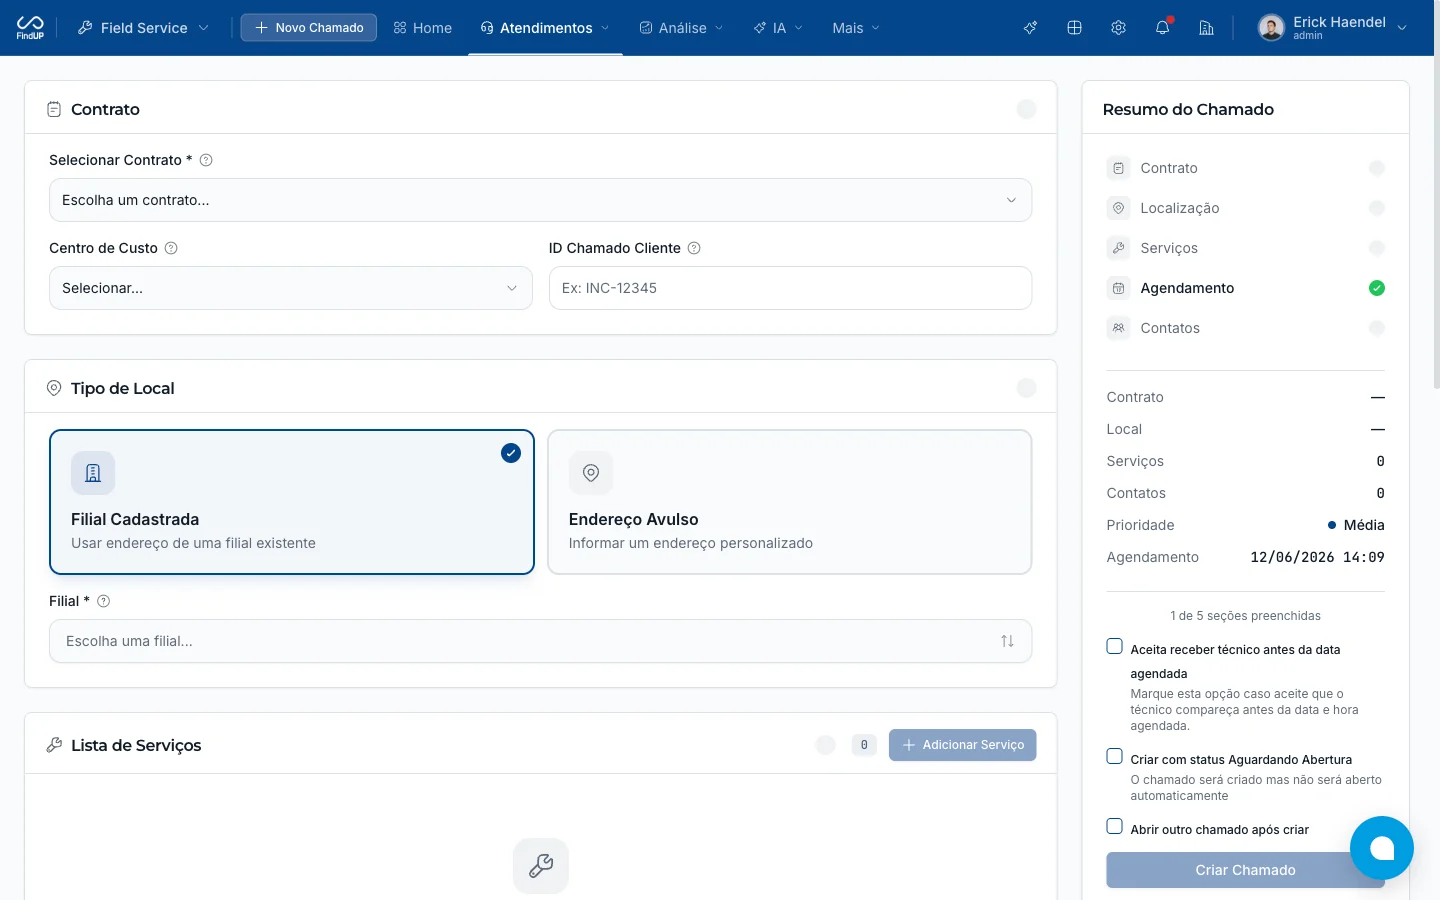Click the sort arrows in Filial field

click(1007, 641)
